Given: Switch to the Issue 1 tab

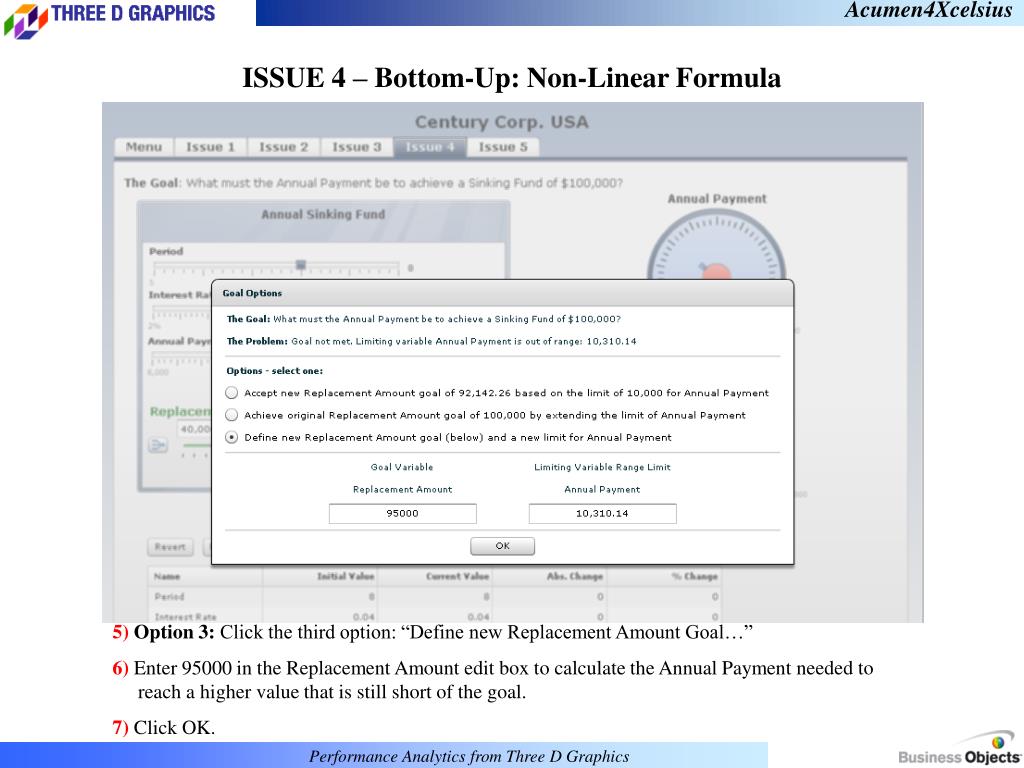Looking at the screenshot, I should 210,147.
